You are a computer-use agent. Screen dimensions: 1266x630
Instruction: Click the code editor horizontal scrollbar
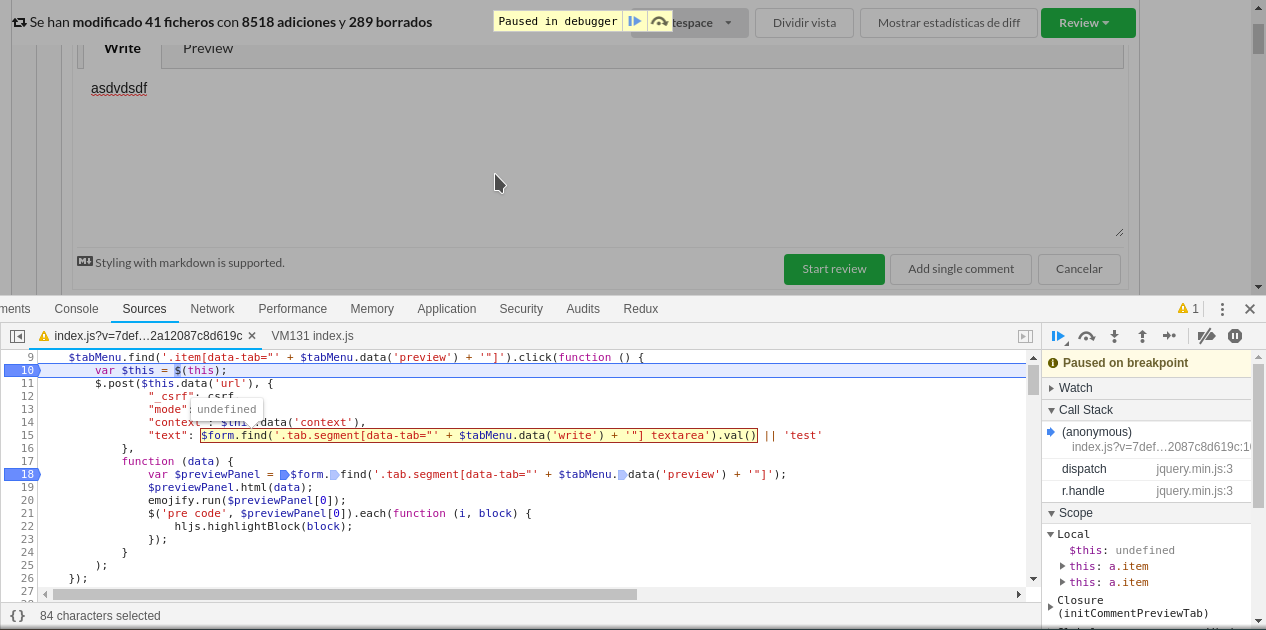(345, 594)
